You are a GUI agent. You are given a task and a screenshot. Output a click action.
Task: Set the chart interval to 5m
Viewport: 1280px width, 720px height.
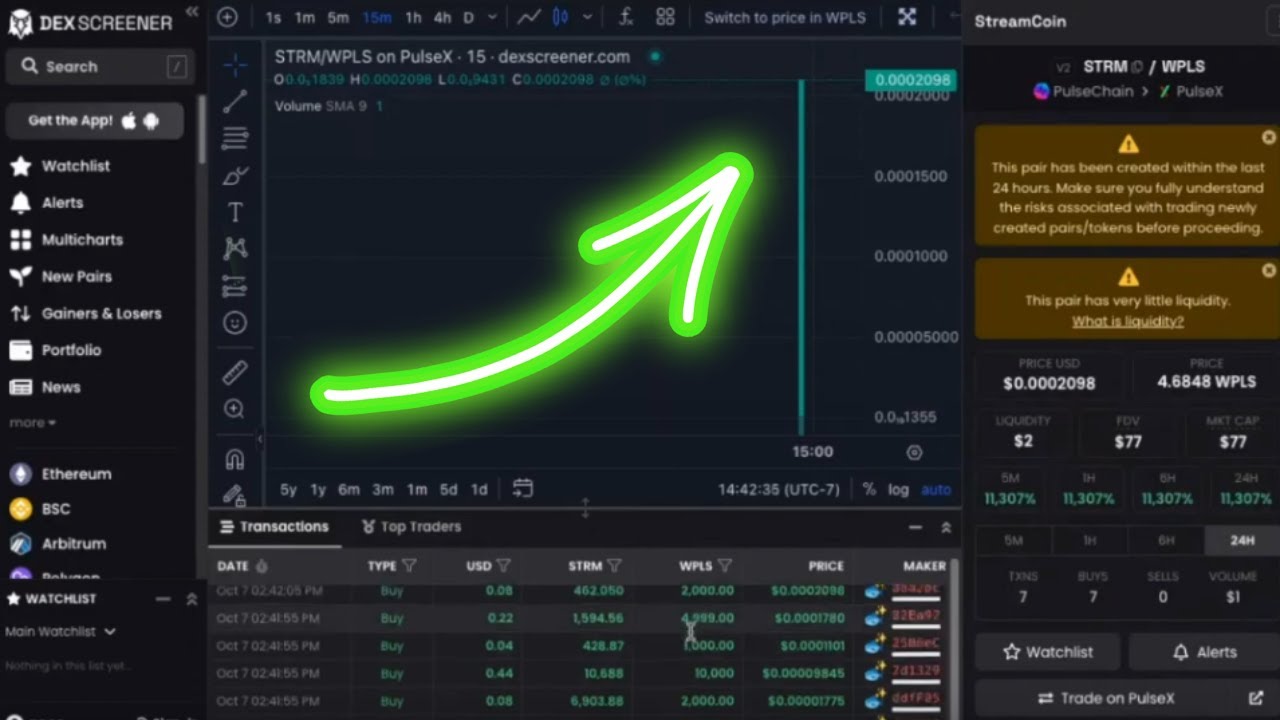[x=339, y=17]
